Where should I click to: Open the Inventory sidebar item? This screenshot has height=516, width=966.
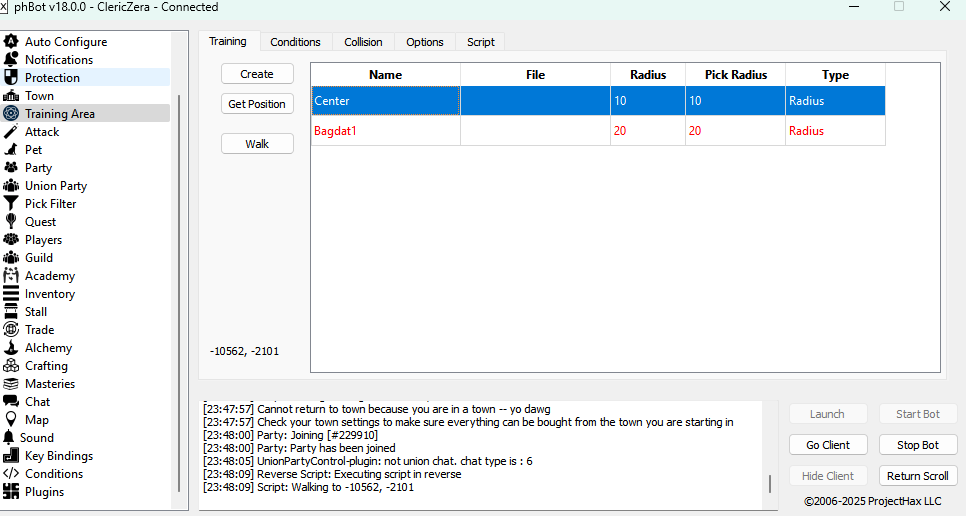(49, 294)
